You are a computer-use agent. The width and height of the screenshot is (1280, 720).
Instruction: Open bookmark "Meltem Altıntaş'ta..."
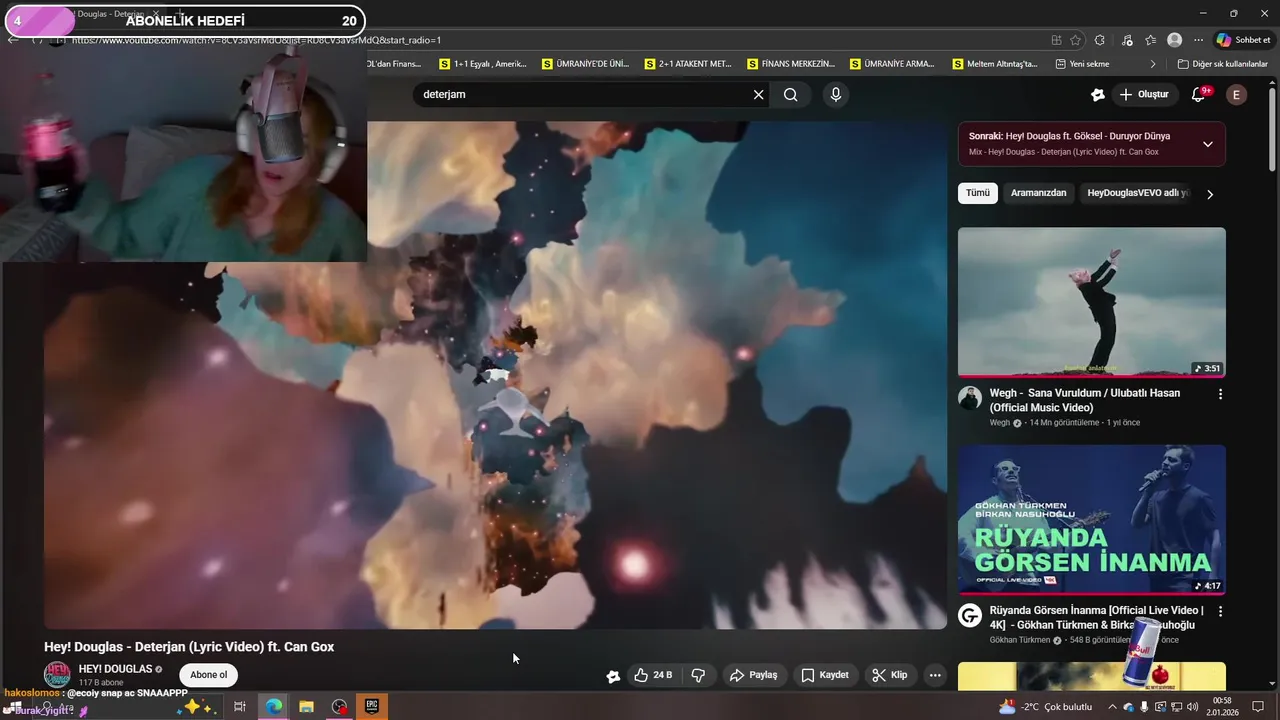(x=995, y=64)
